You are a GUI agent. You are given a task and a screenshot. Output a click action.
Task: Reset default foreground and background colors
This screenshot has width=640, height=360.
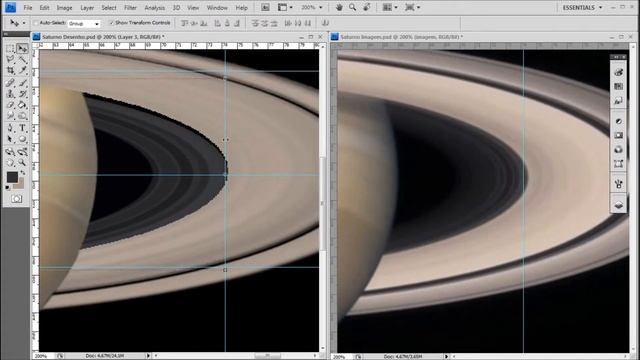coord(8,188)
